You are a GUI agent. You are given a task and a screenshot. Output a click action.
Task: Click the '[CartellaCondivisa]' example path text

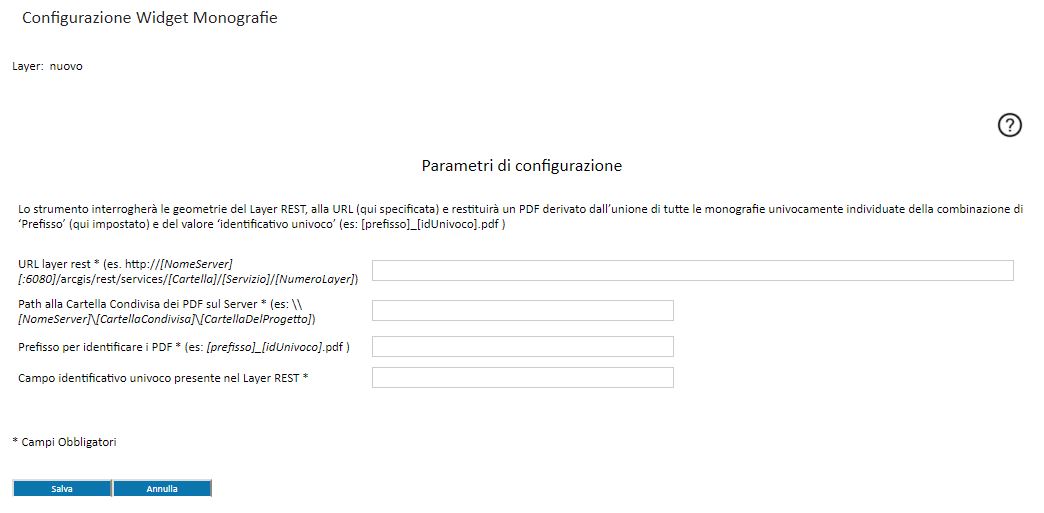[x=144, y=319]
